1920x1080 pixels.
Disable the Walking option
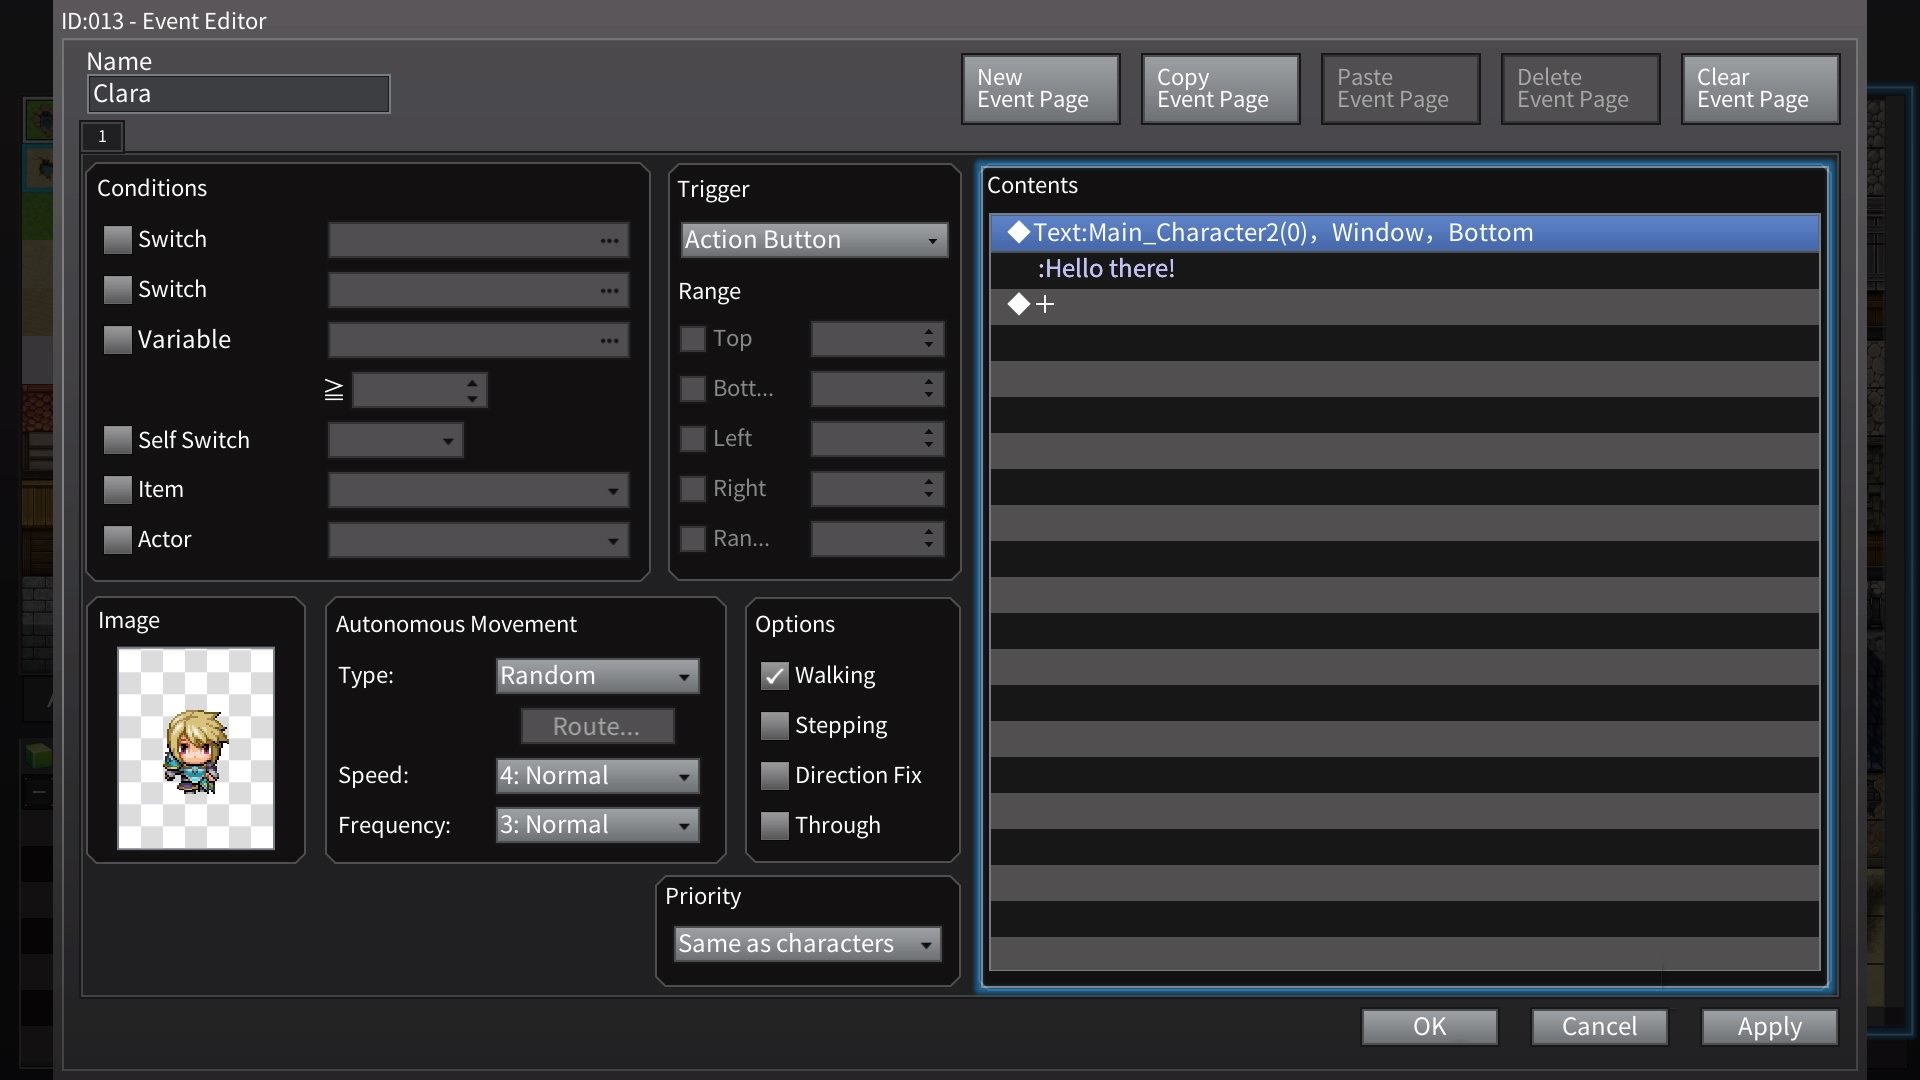(775, 675)
